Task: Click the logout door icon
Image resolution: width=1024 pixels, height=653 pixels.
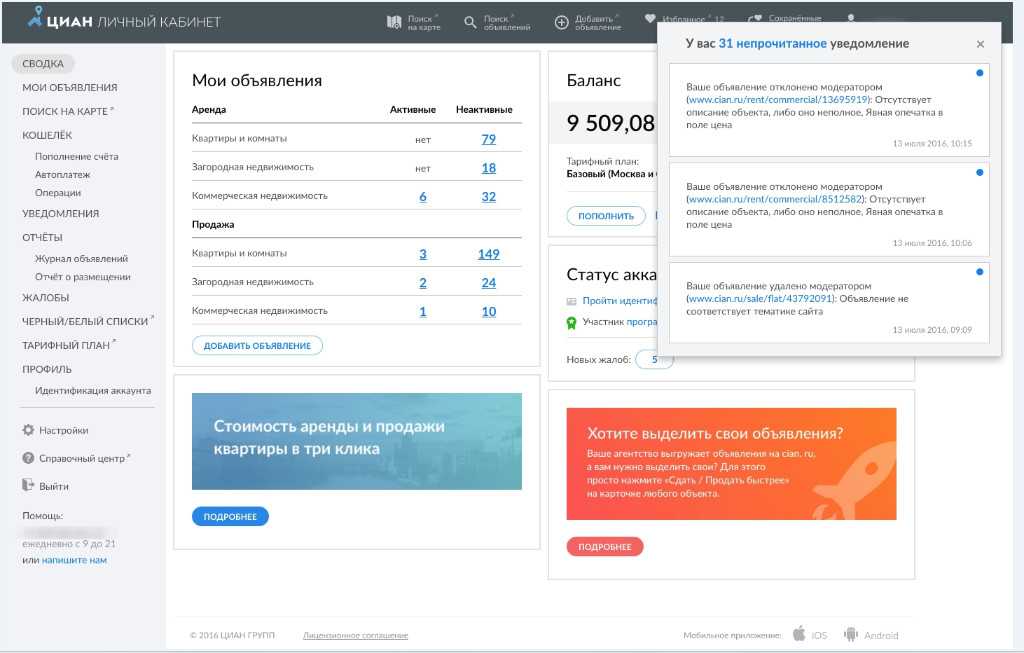Action: pos(28,486)
